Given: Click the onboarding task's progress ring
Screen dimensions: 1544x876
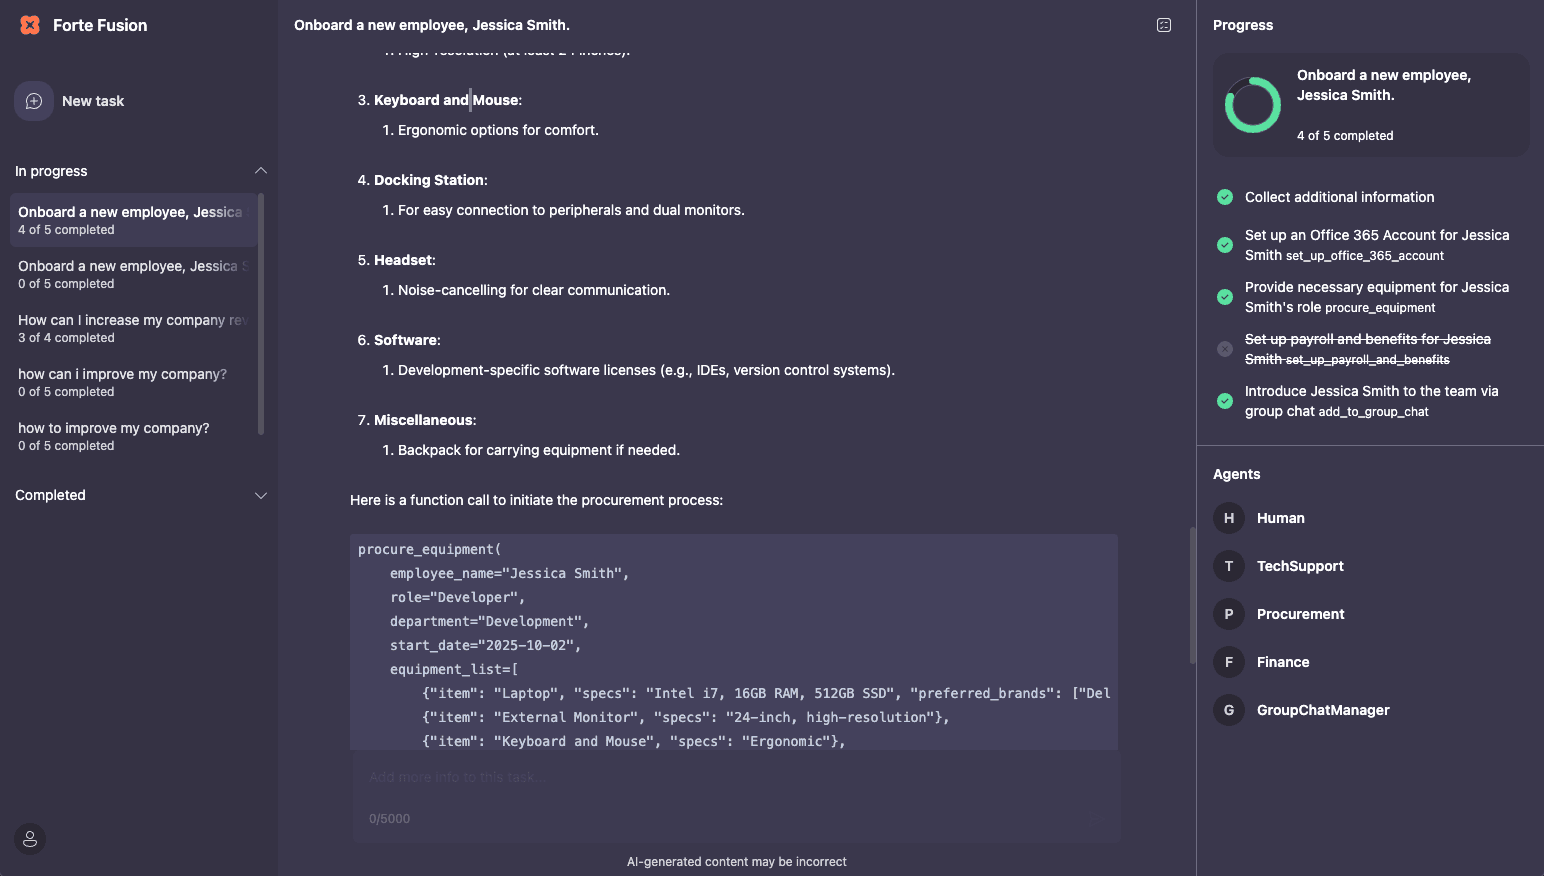Looking at the screenshot, I should tap(1252, 104).
